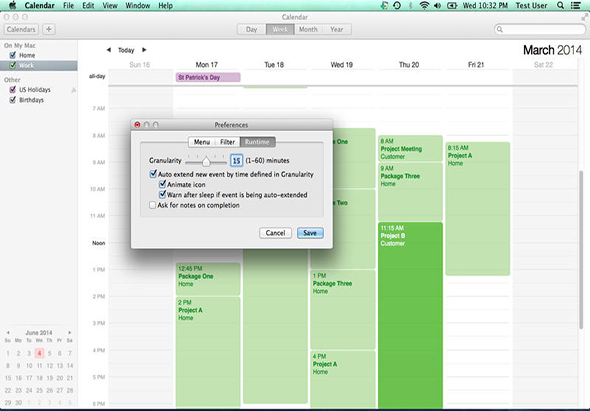This screenshot has height=411, width=590.
Task: Click the clock showing Wed 10:32 PM
Action: click(x=485, y=5)
